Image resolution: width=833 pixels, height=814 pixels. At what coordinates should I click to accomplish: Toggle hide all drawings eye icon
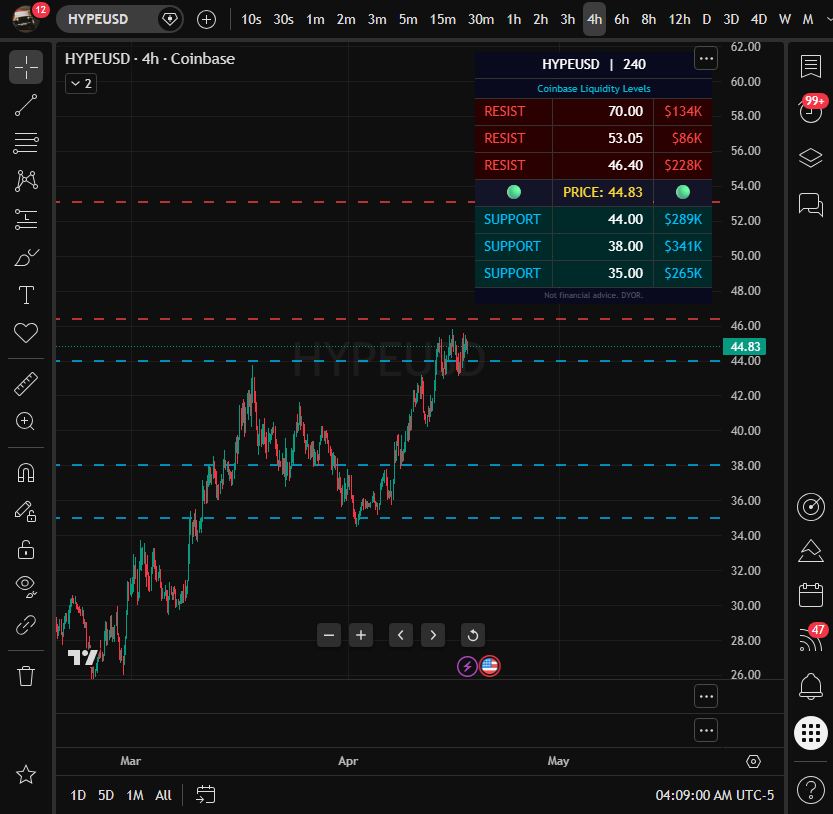tap(26, 587)
